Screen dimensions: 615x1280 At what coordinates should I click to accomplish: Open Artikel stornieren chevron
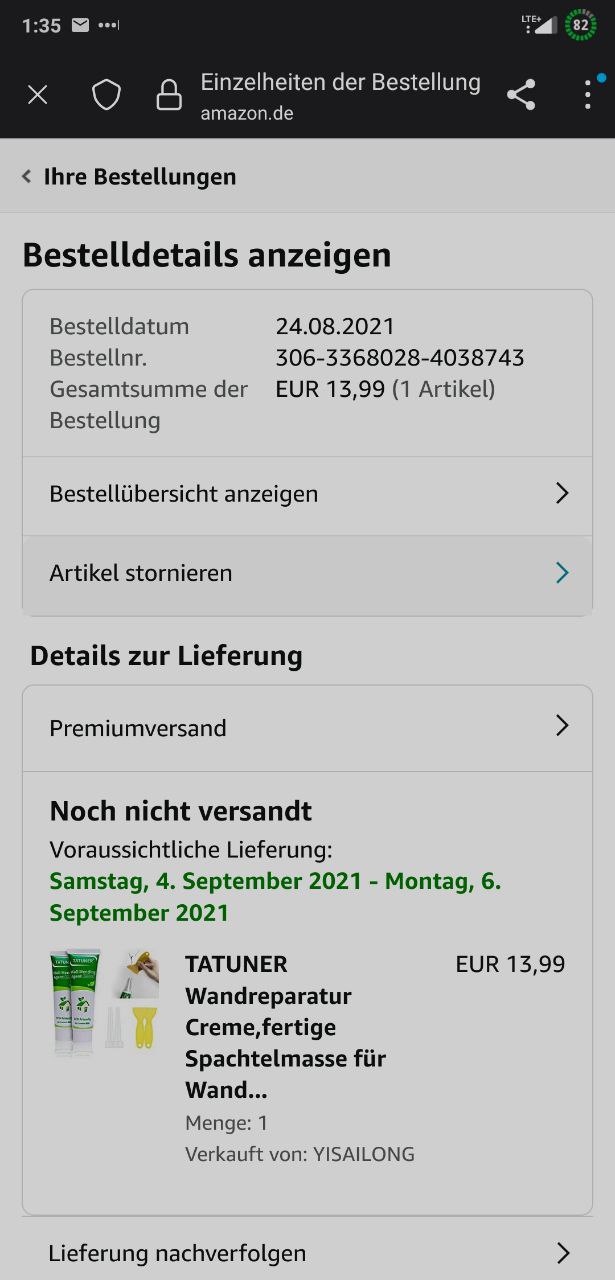click(562, 572)
